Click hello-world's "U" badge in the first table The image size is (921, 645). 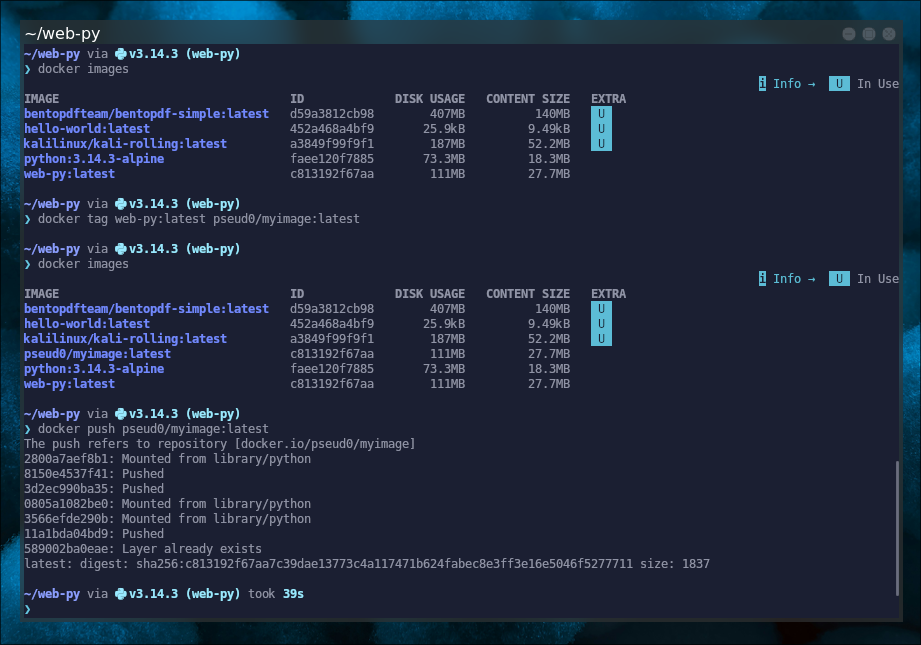click(601, 129)
